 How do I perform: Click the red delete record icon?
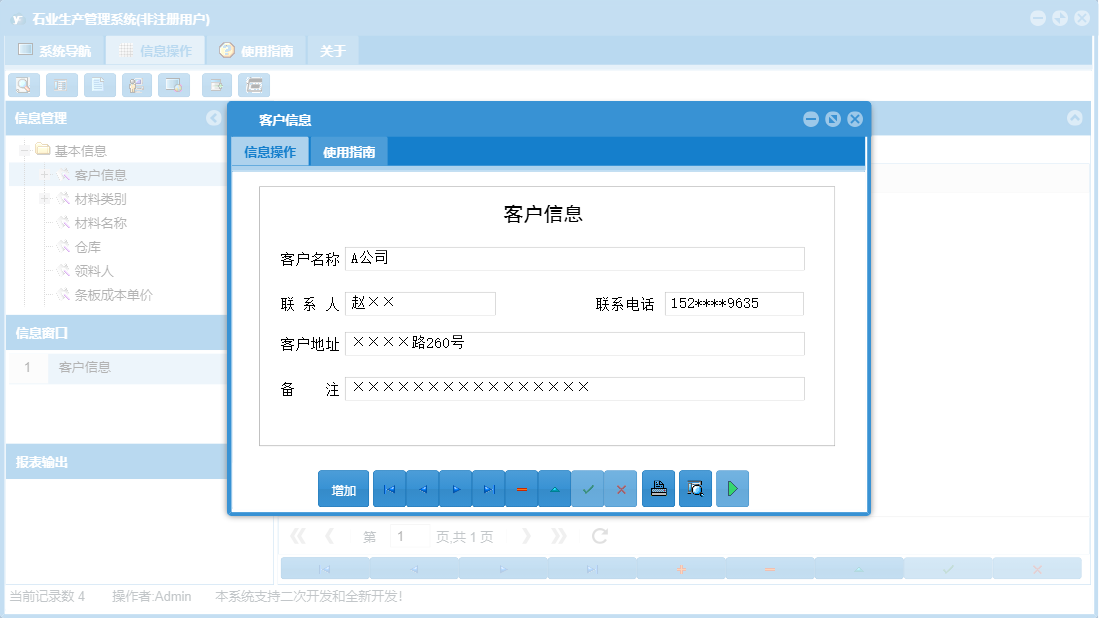[521, 488]
